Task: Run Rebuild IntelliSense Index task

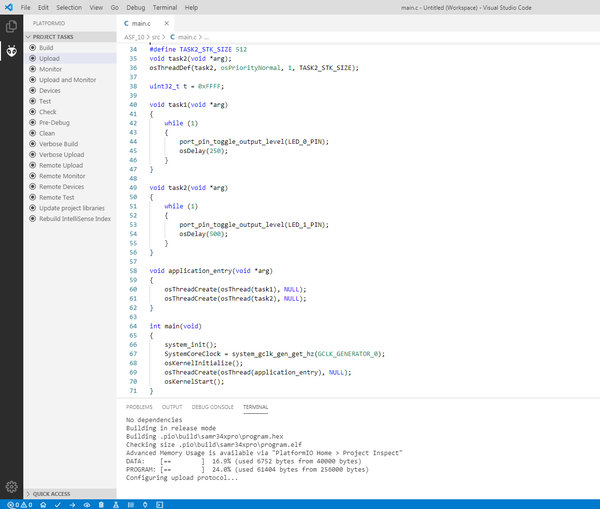Action: tap(70, 219)
